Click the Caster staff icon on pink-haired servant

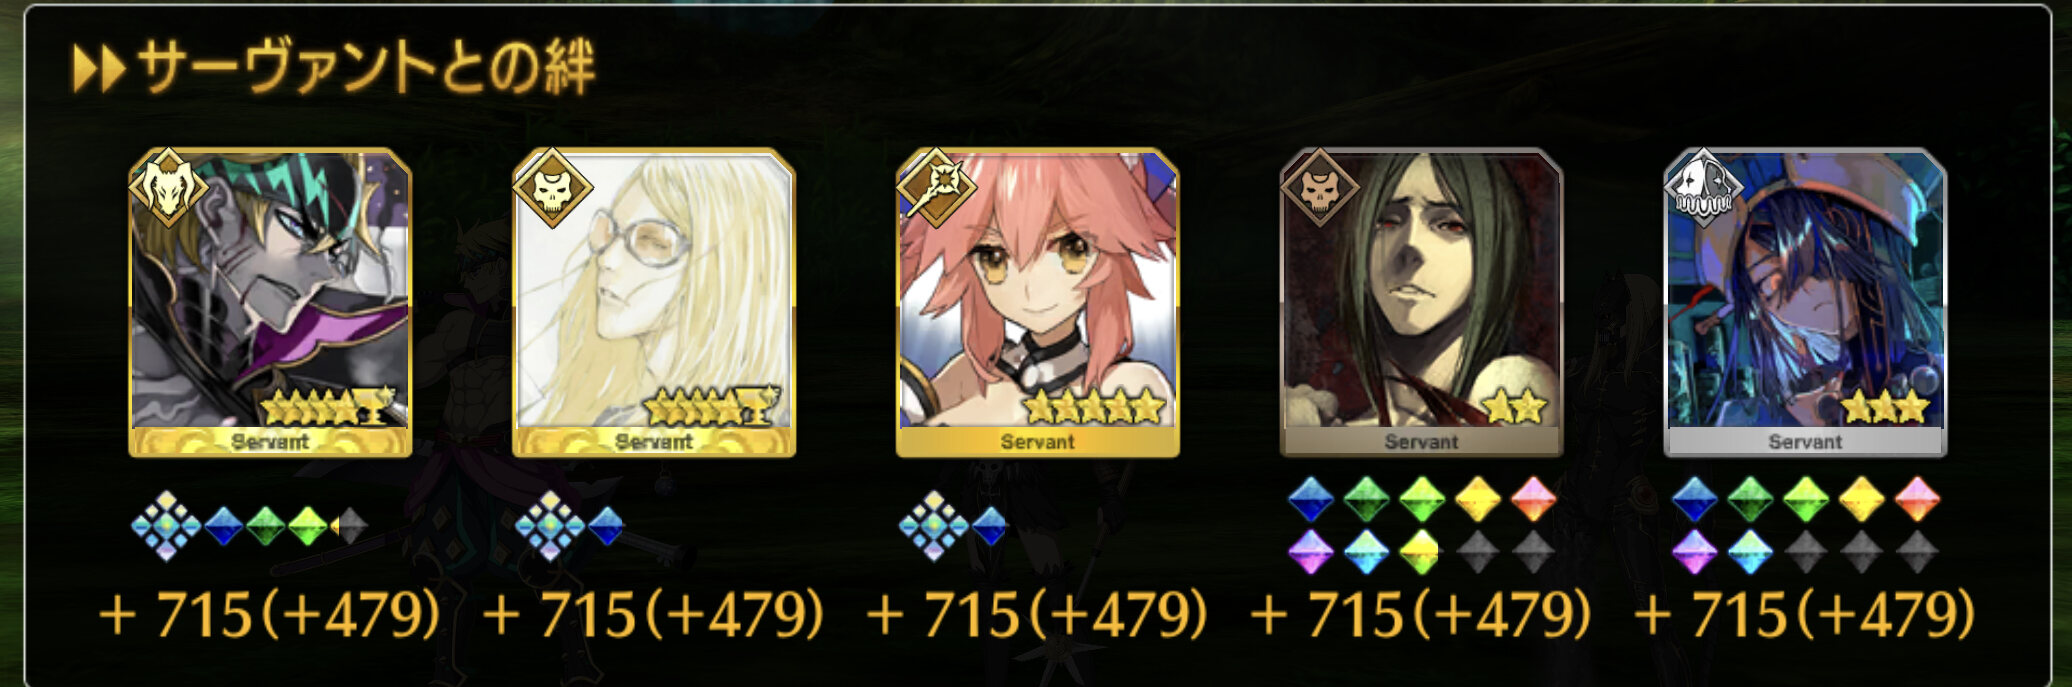[936, 188]
